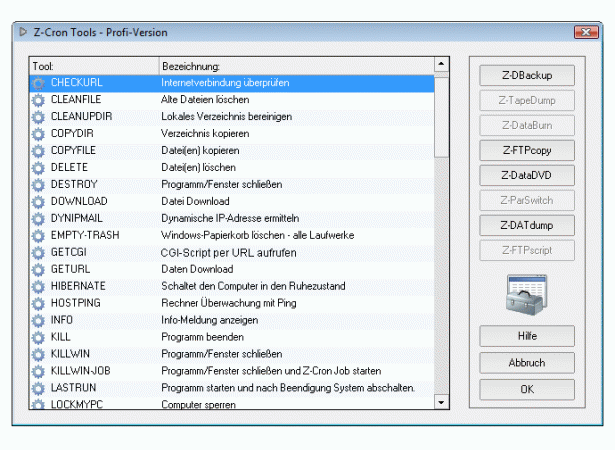Select the KILLWIN-JOB tool name

(x=81, y=371)
